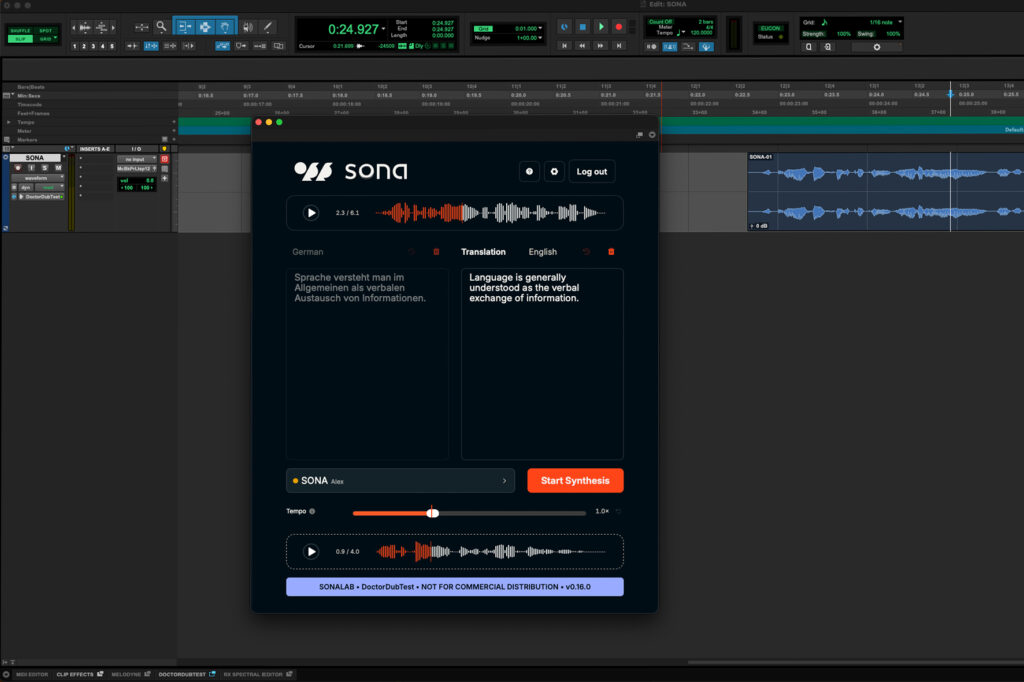Seek in the Sona synthesized waveform
The width and height of the screenshot is (1024, 682).
click(491, 551)
